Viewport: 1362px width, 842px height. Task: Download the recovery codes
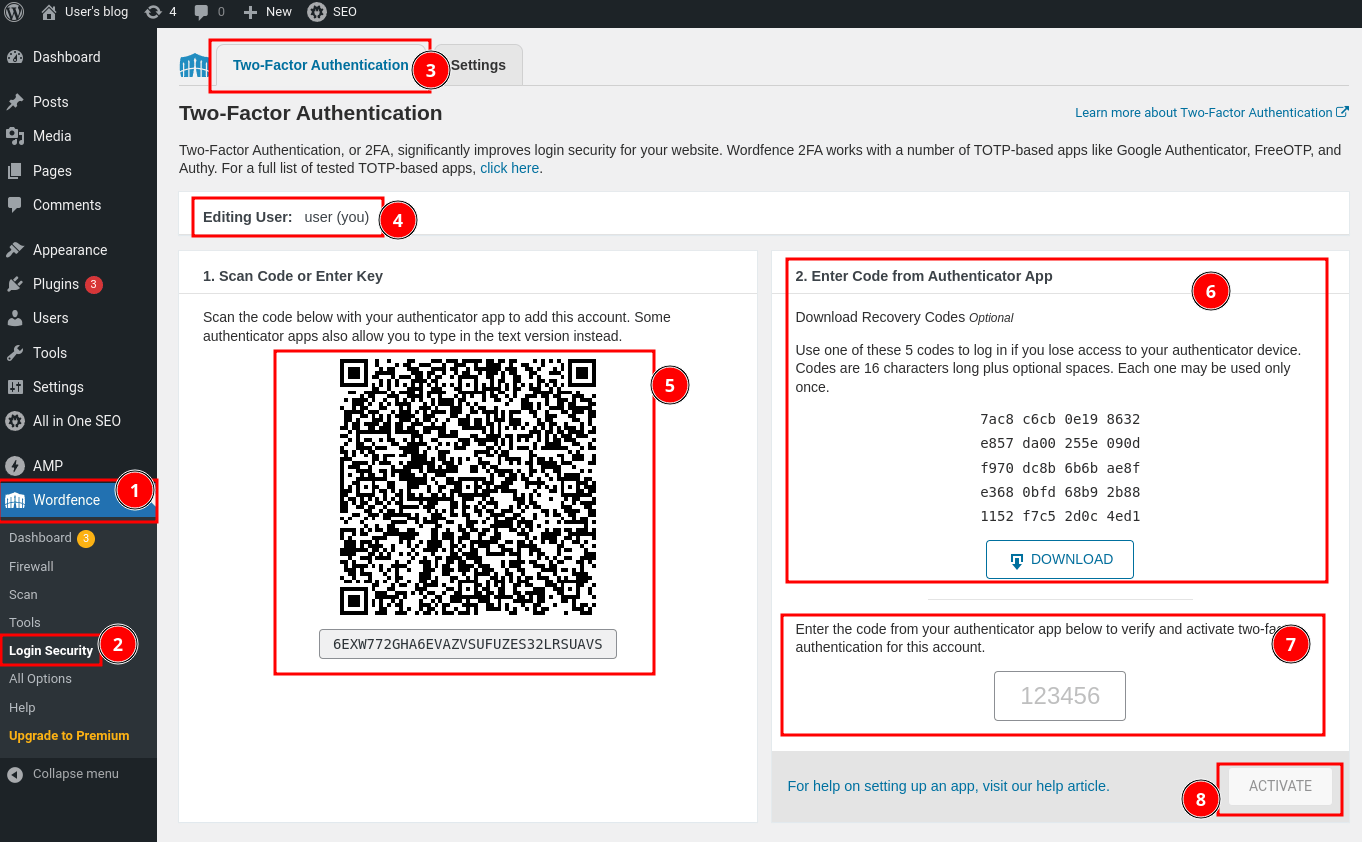click(x=1059, y=560)
